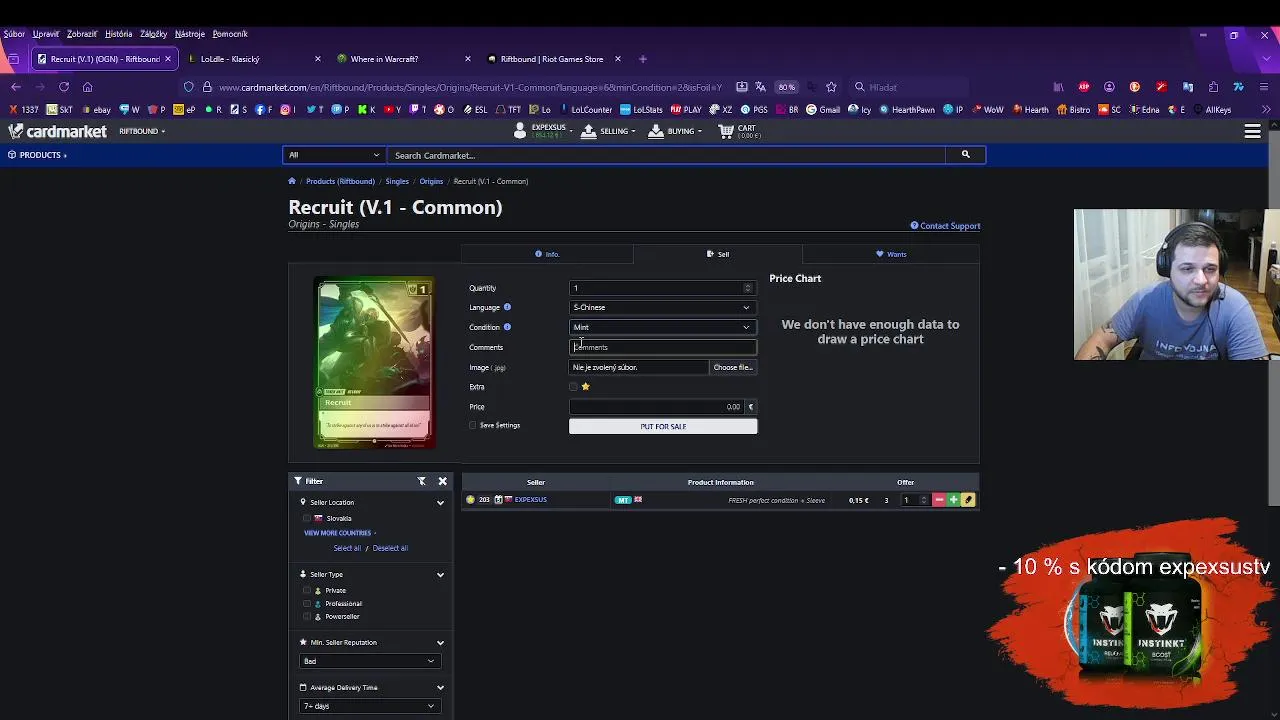Go back in browser history
Image resolution: width=1280 pixels, height=720 pixels.
coord(16,87)
